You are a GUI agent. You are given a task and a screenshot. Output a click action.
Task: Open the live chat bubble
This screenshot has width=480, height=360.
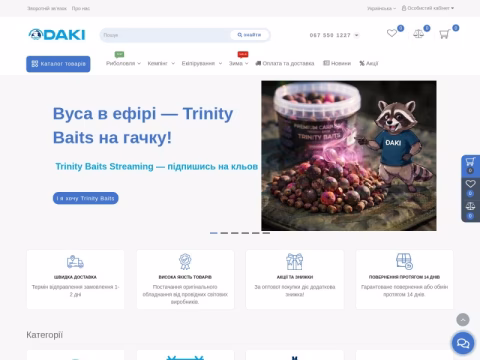click(x=463, y=343)
